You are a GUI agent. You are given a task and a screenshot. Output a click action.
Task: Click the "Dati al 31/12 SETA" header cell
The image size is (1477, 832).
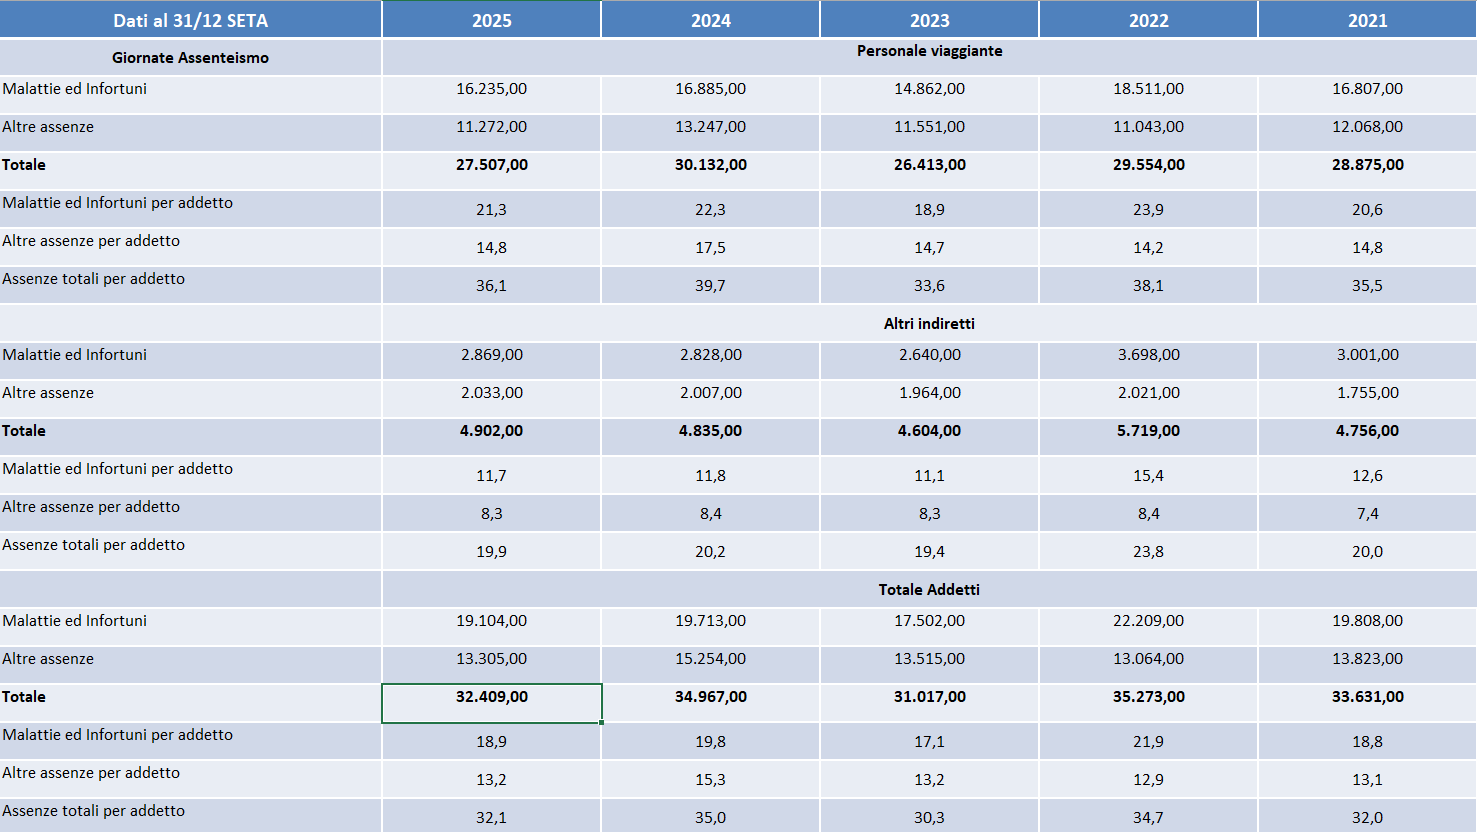click(190, 20)
